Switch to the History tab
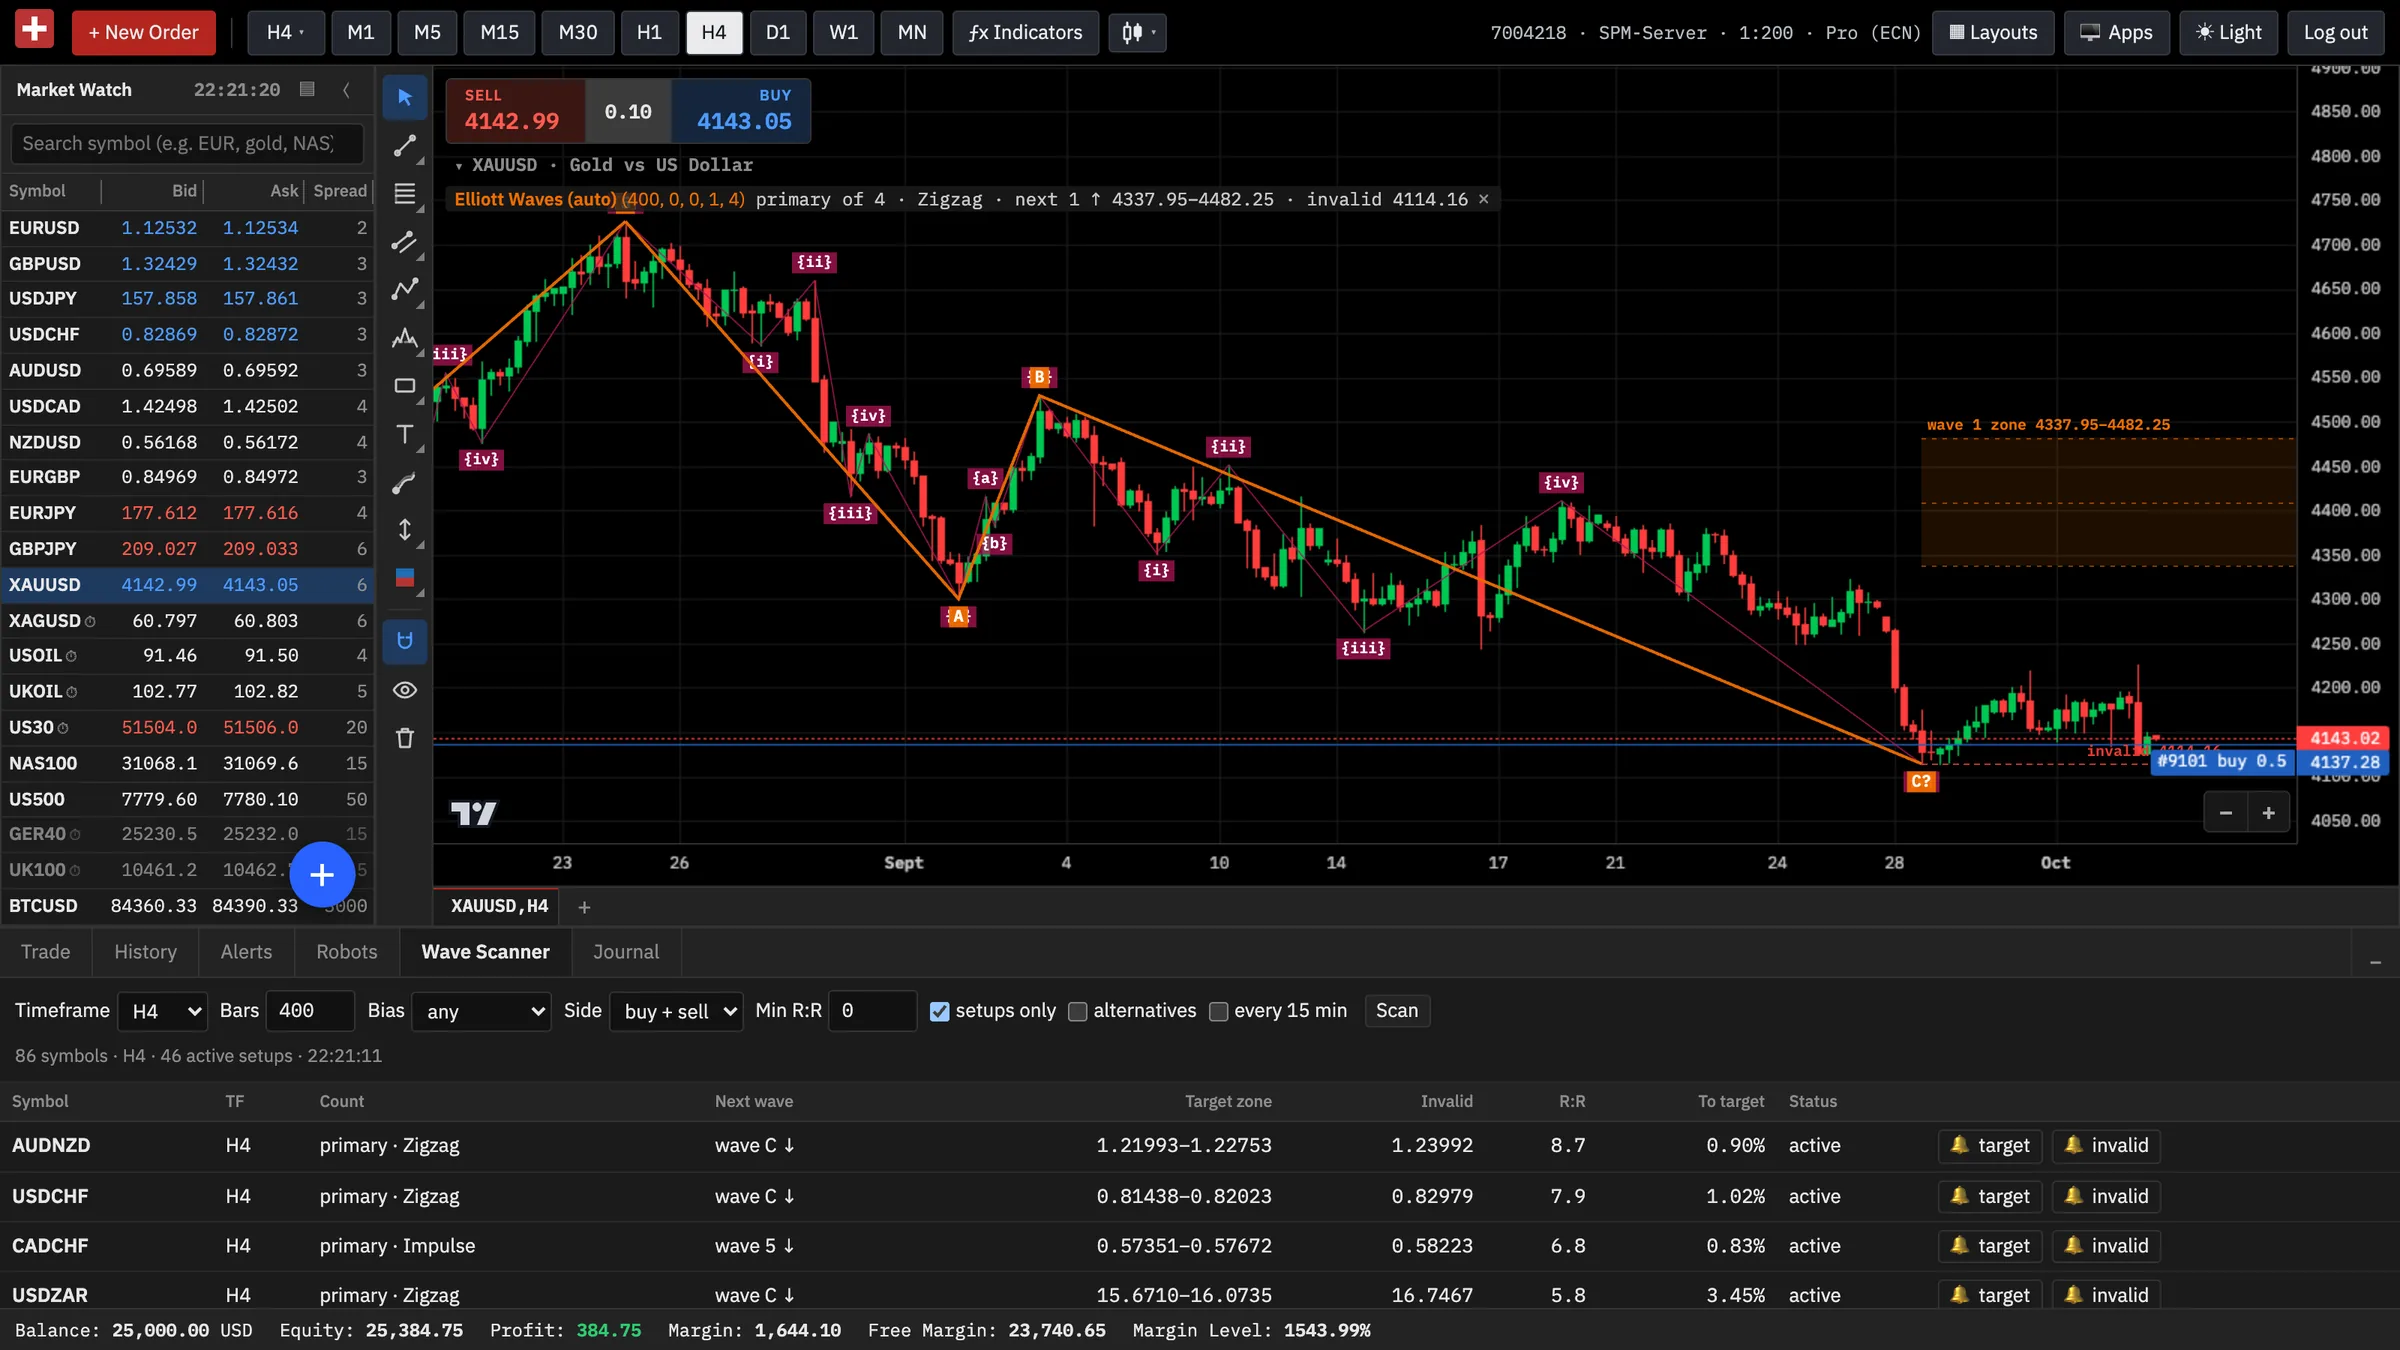This screenshot has height=1350, width=2400. coord(145,952)
